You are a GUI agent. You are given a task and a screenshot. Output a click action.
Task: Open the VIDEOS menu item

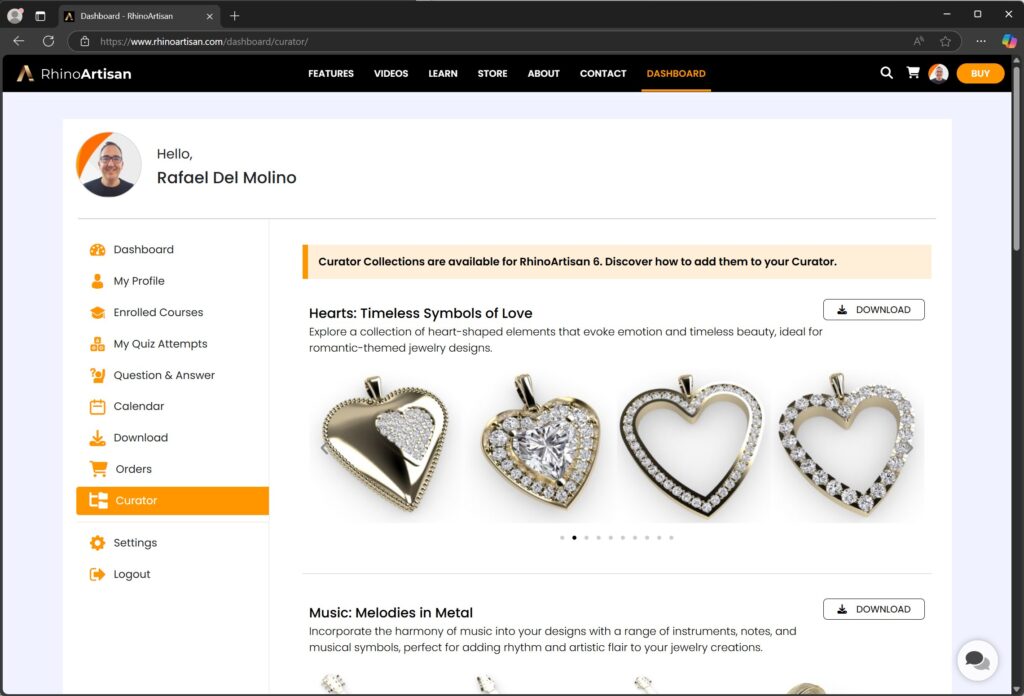point(391,74)
